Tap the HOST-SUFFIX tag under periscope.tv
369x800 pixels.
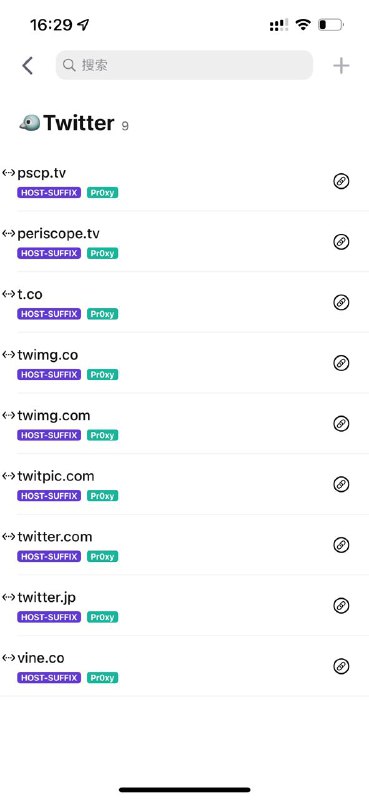[49, 254]
